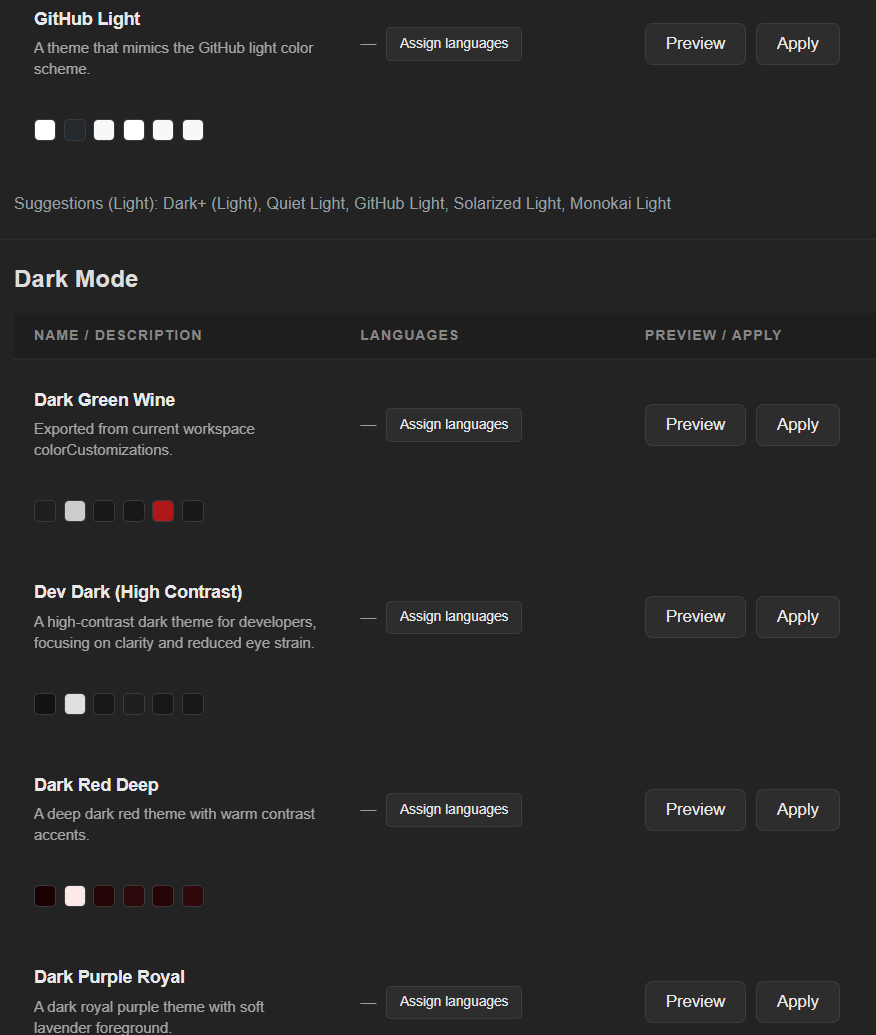Screen dimensions: 876x1035
Task: Apply the Dev Dark (High Contrast) theme
Action: point(797,616)
